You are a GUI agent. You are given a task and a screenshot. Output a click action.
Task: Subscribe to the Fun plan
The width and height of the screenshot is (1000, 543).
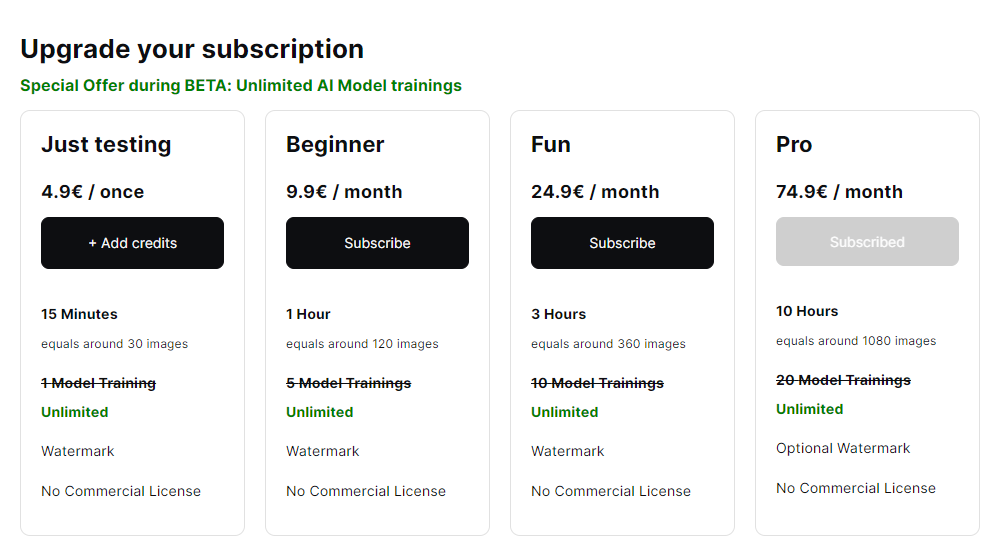pyautogui.click(x=622, y=243)
